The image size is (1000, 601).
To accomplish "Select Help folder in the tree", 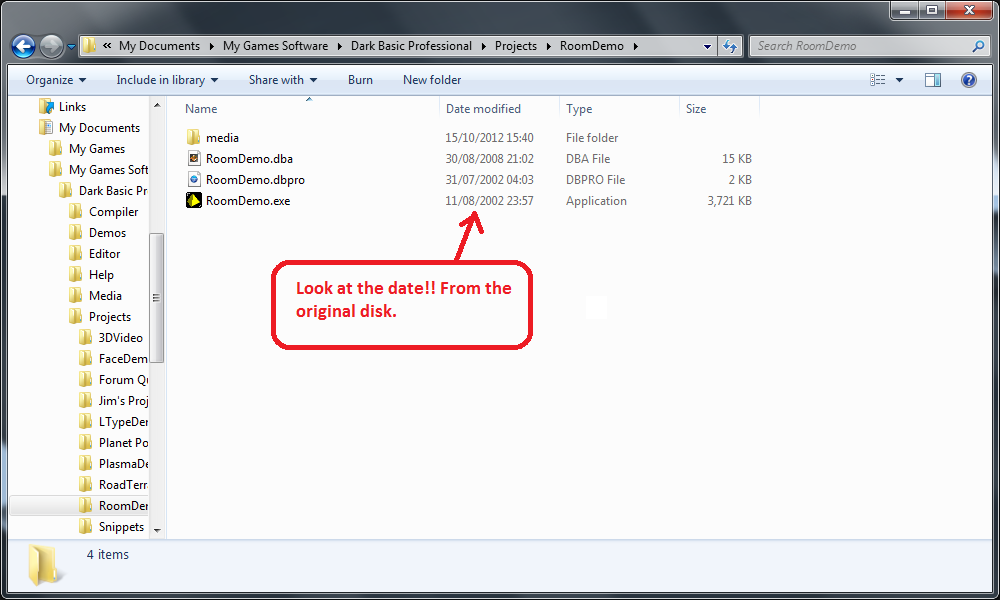I will point(101,275).
